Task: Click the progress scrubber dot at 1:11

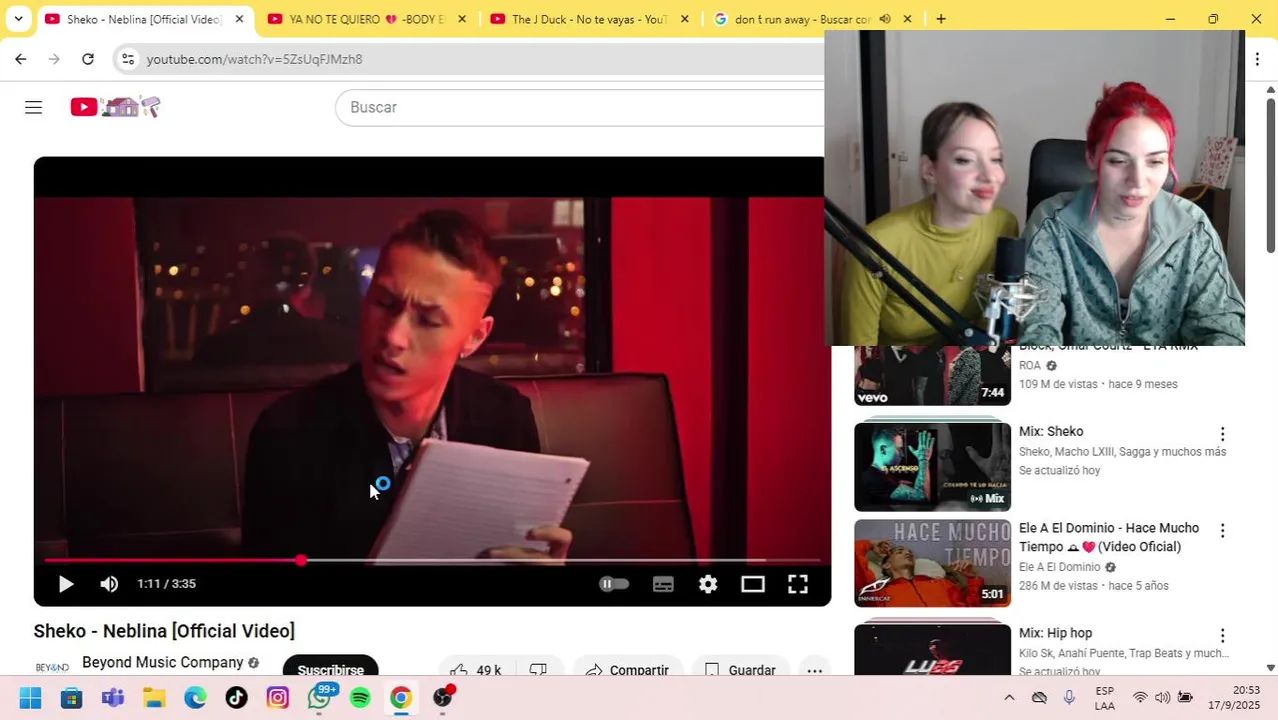Action: point(301,560)
